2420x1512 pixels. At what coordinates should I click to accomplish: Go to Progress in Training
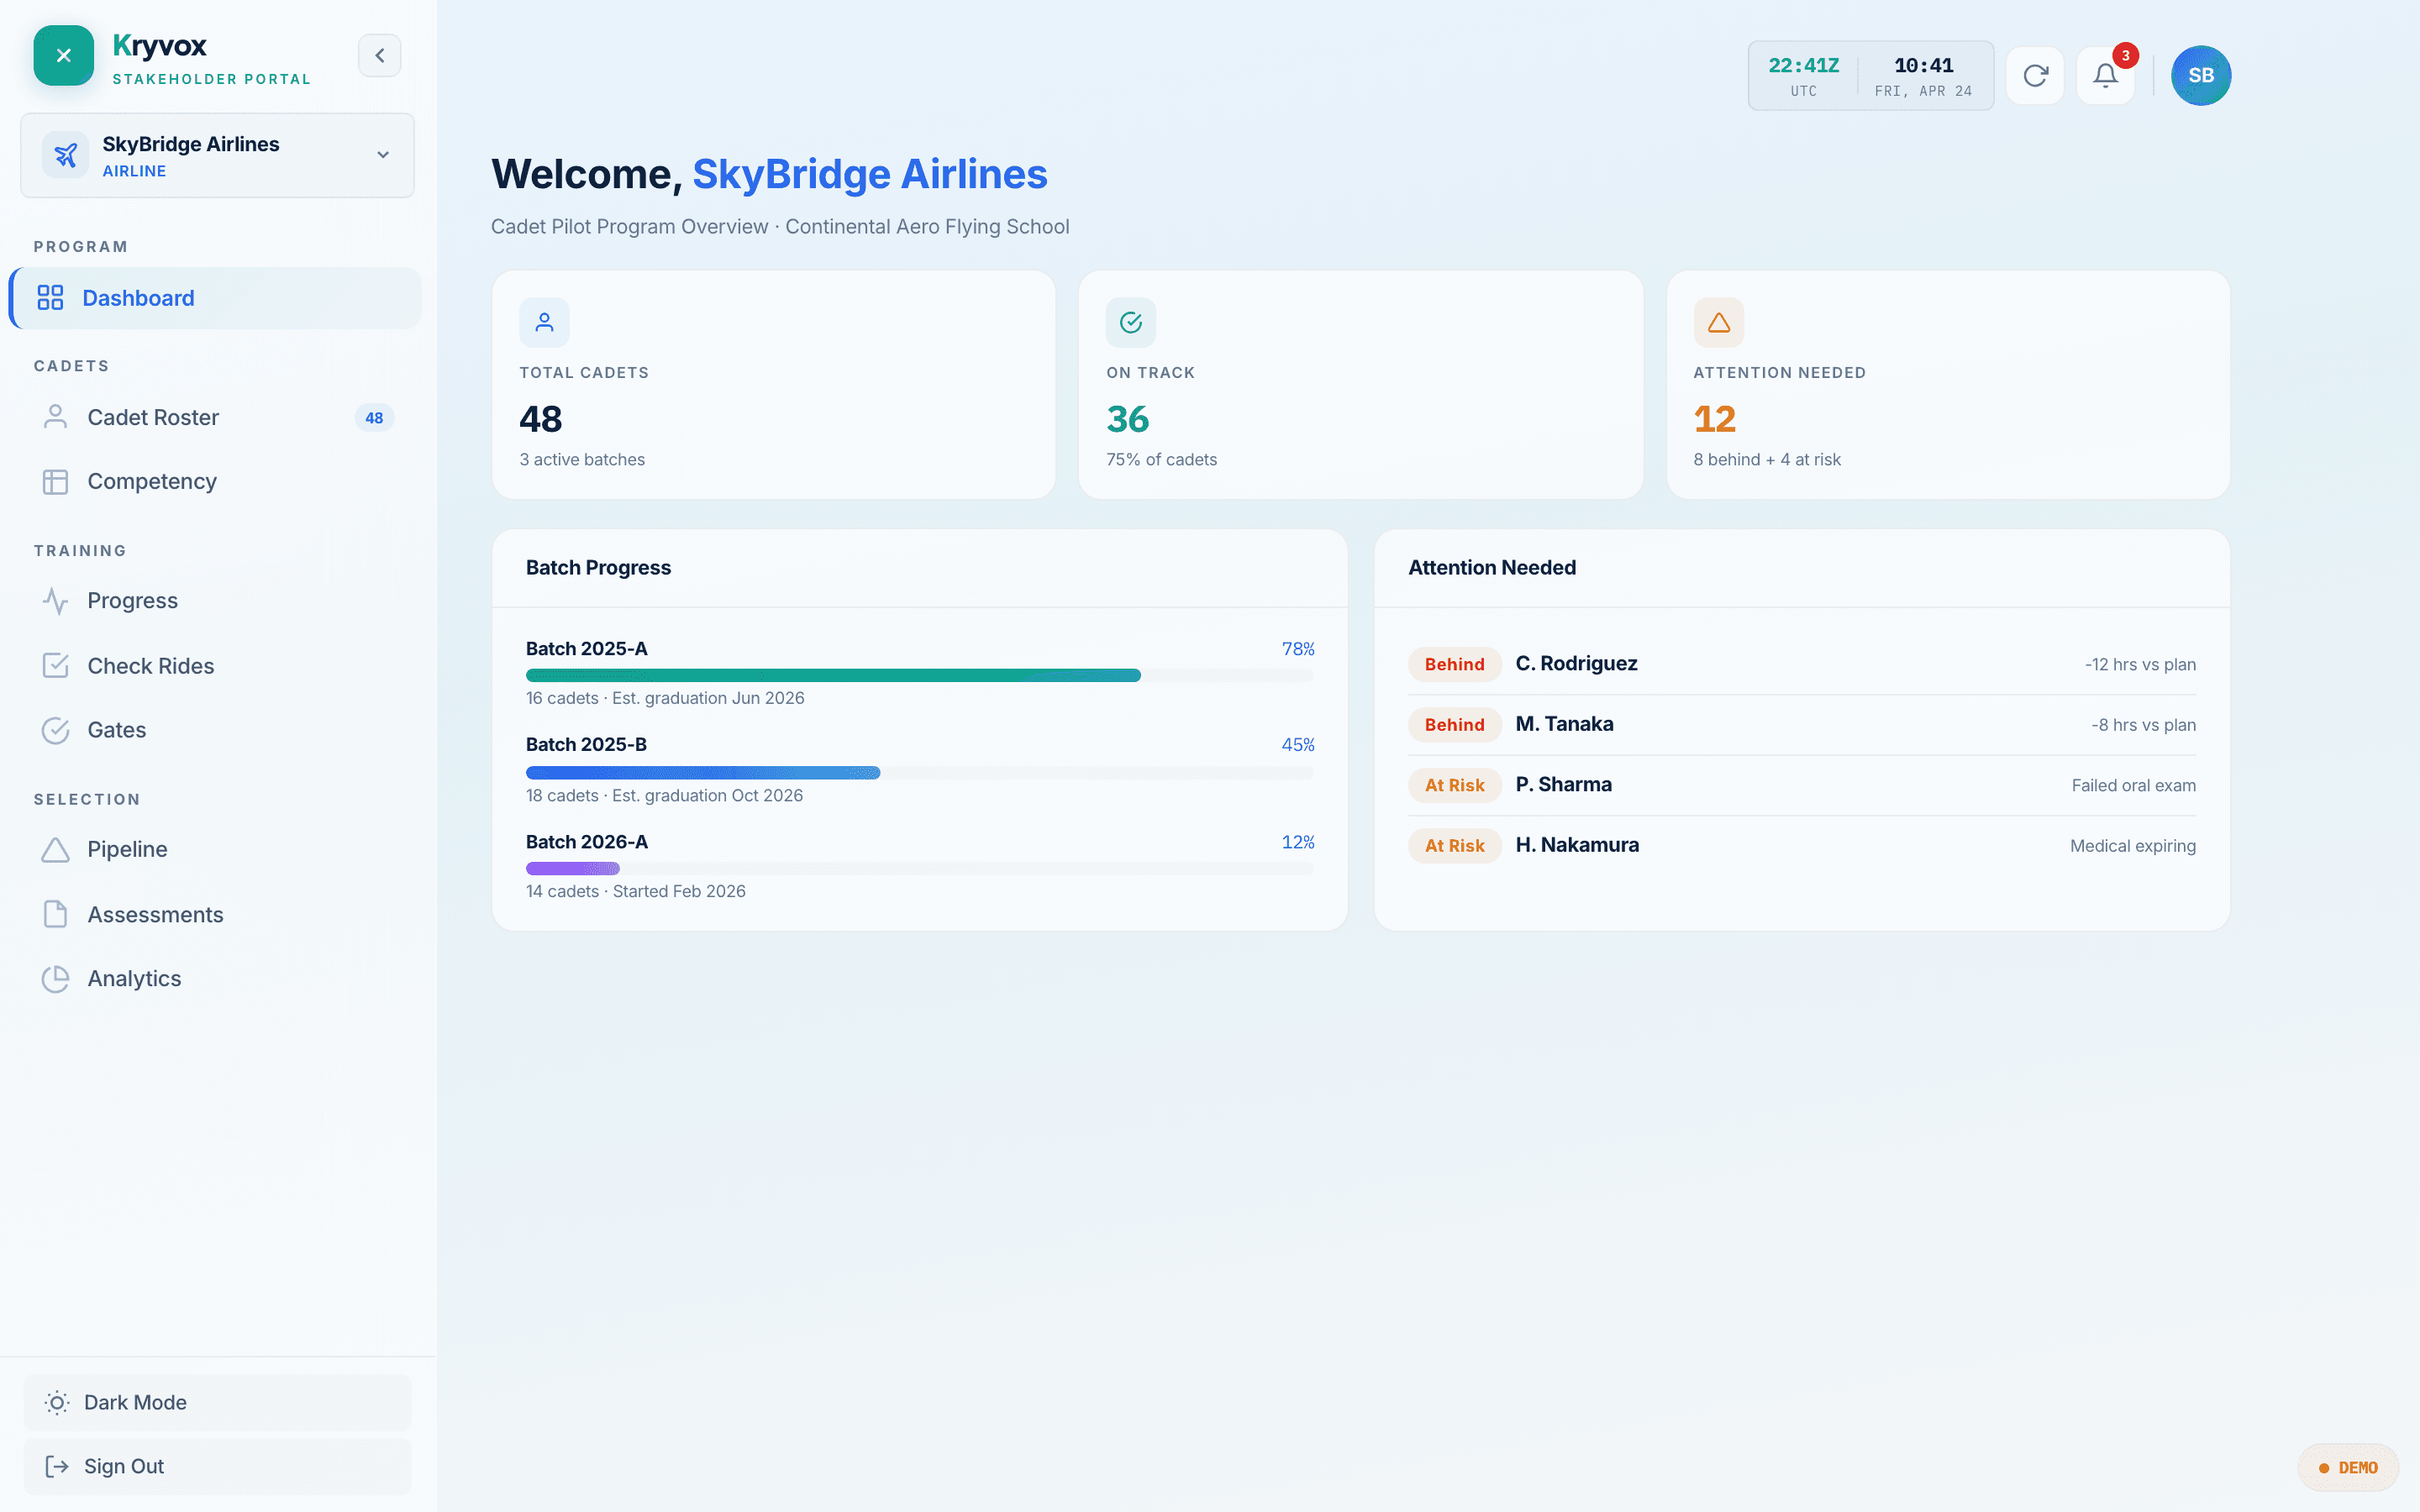216,601
